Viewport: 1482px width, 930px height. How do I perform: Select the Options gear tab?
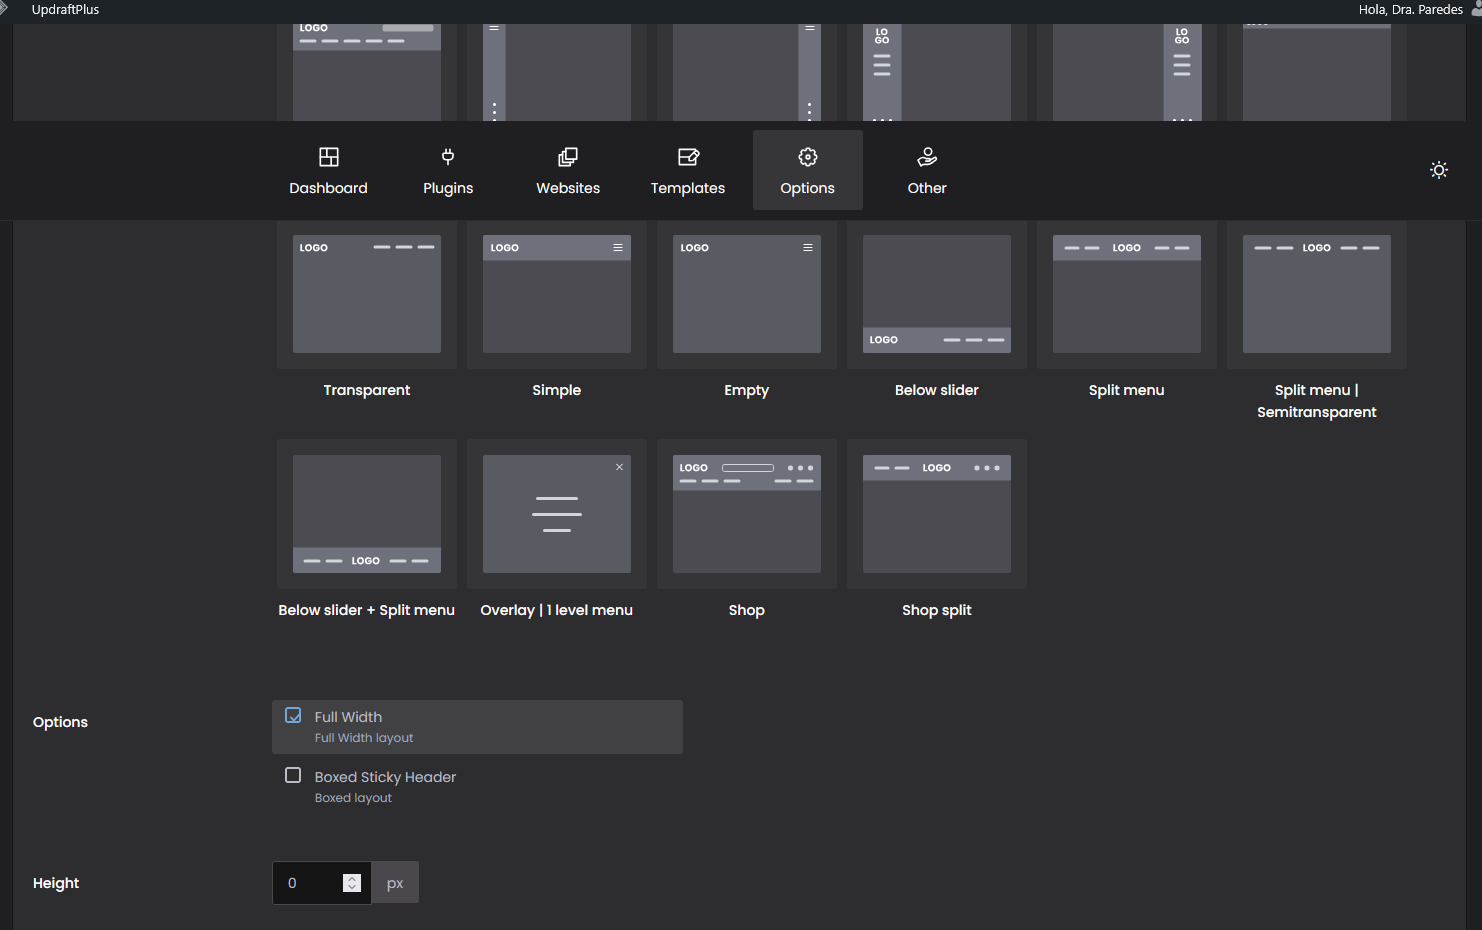807,171
